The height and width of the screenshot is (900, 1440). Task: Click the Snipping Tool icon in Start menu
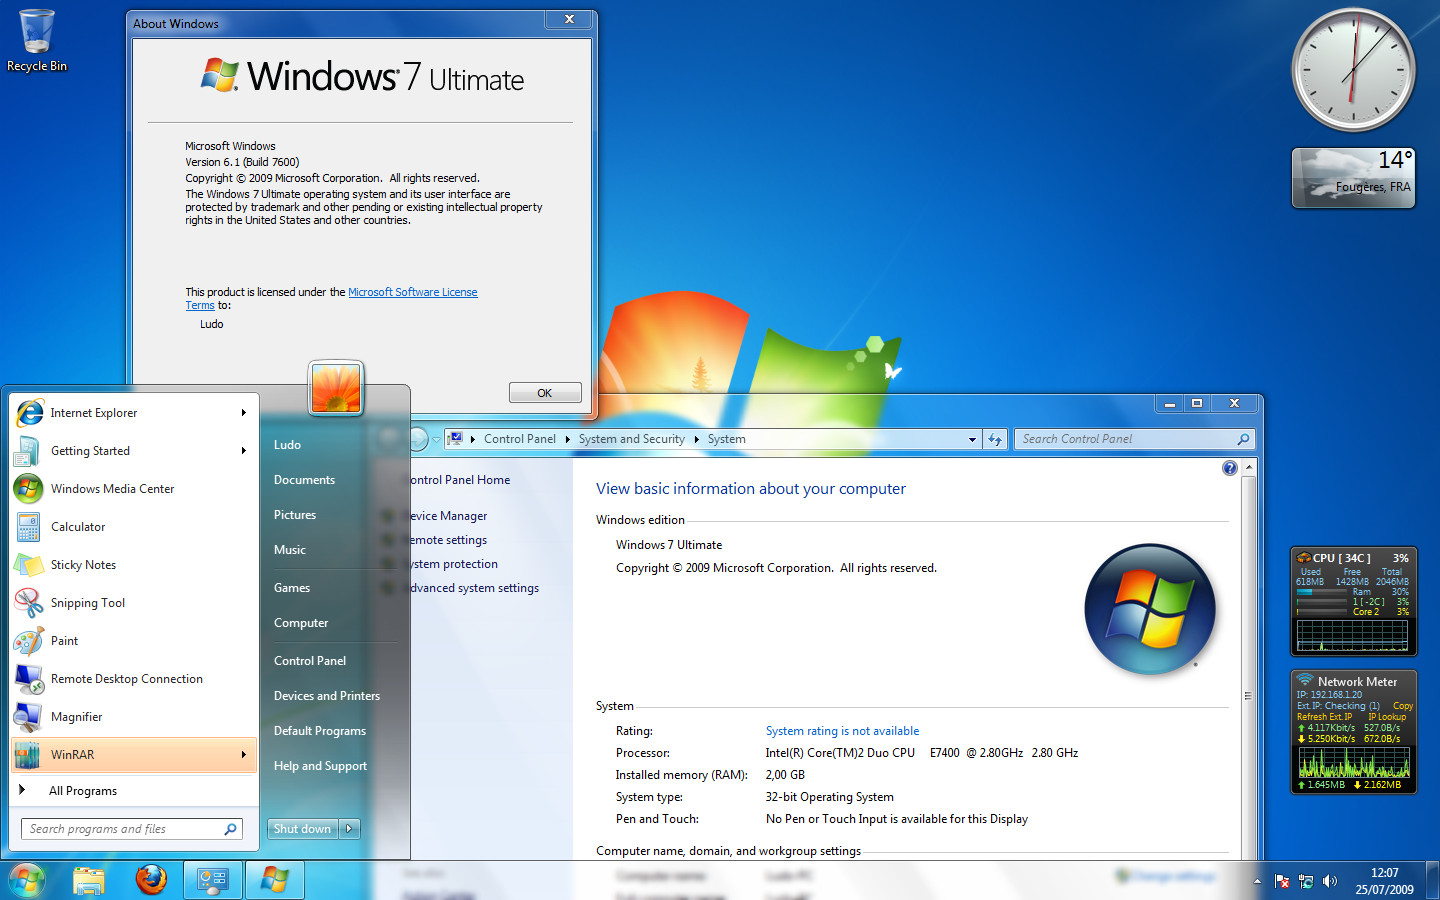coord(28,603)
